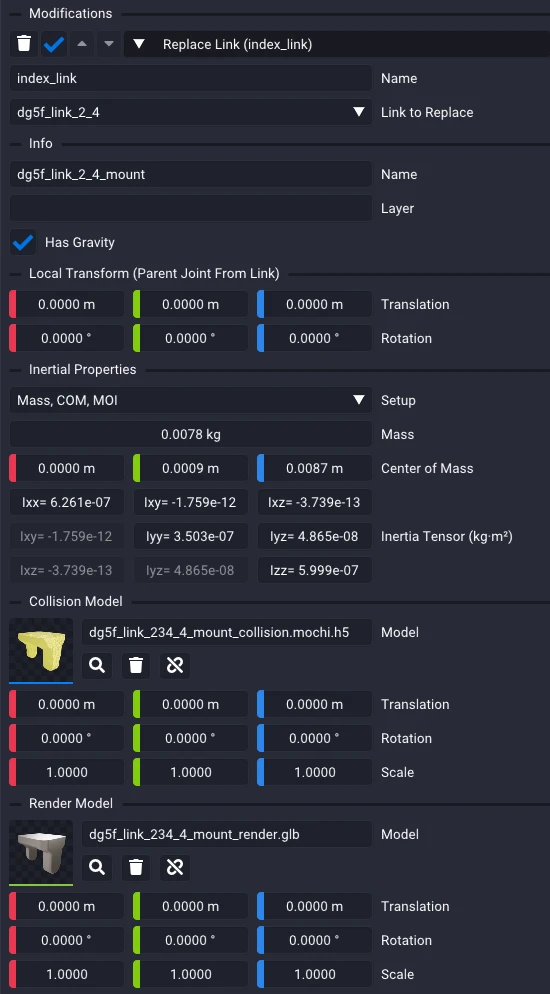Image resolution: width=550 pixels, height=994 pixels.
Task: Select Render Model Y translation field
Action: (x=190, y=907)
